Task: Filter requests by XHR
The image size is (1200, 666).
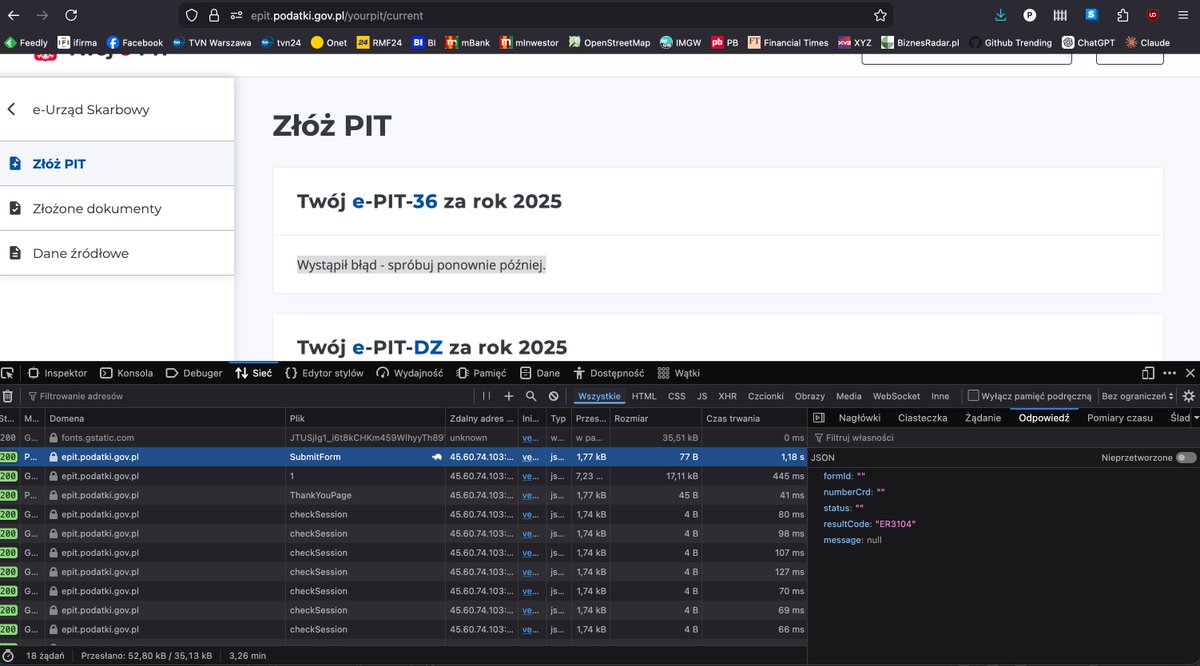Action: click(727, 396)
